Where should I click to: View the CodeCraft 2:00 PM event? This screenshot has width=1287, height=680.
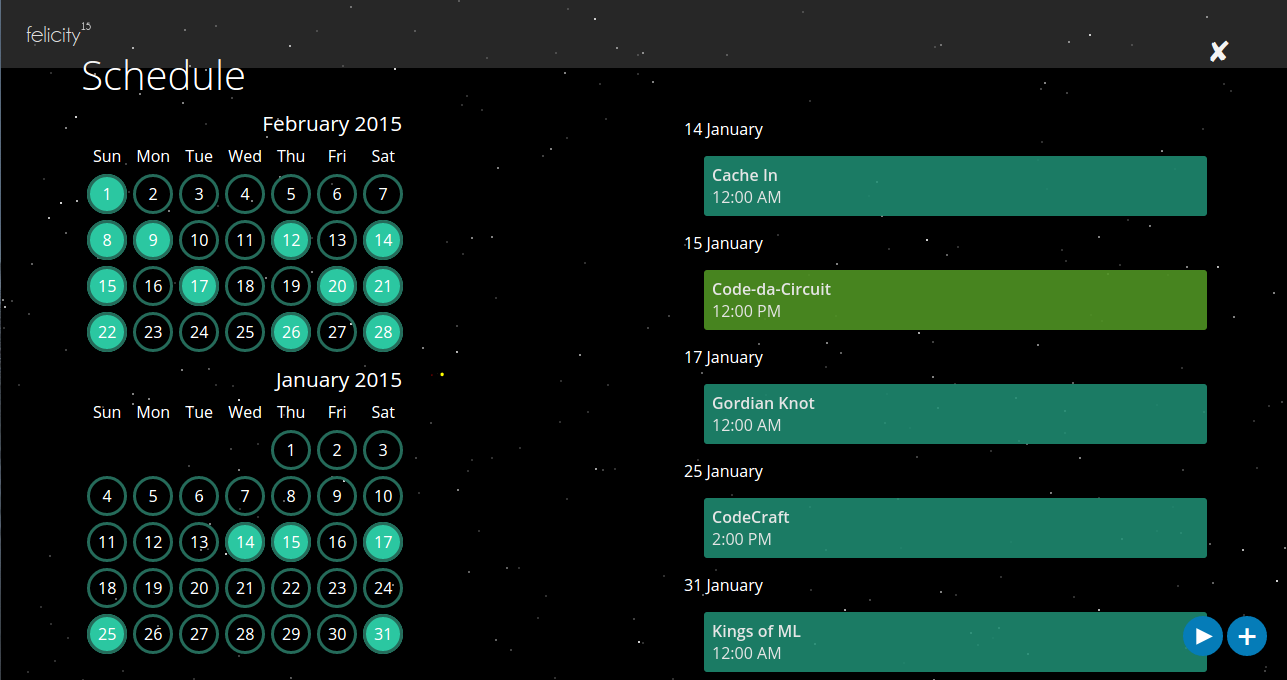[x=954, y=528]
